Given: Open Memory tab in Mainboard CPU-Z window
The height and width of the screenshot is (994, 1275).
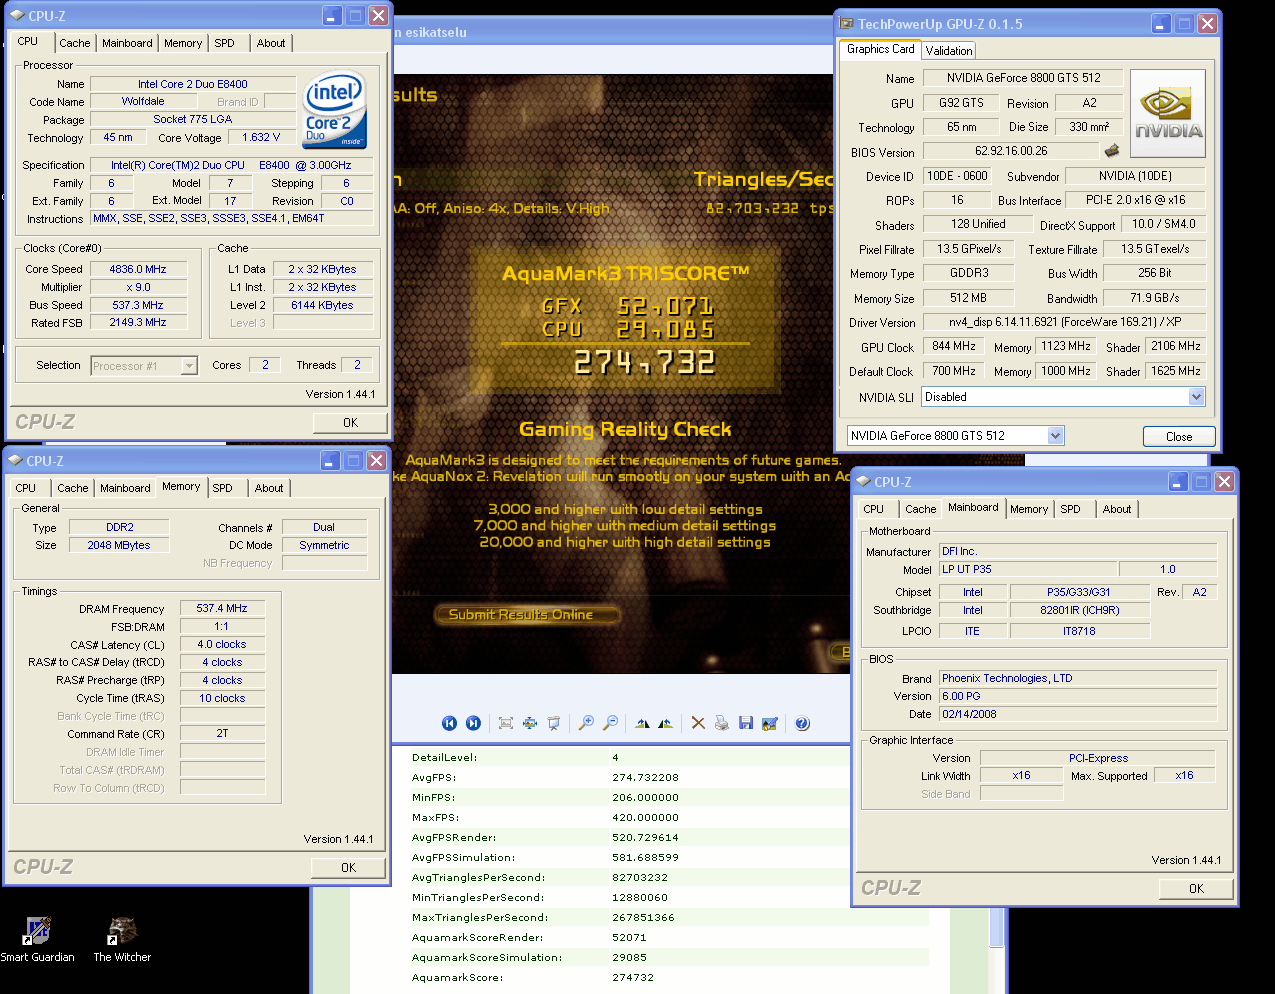Looking at the screenshot, I should 1028,509.
